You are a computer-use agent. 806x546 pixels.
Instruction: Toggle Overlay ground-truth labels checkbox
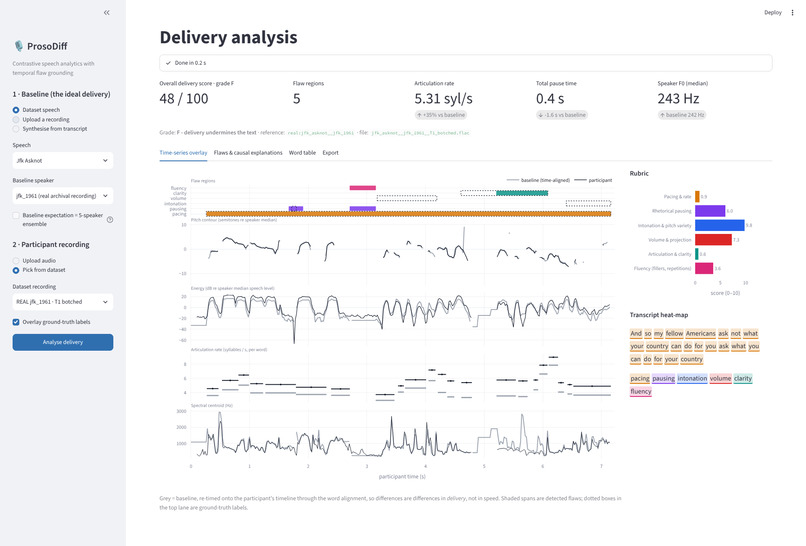point(16,322)
